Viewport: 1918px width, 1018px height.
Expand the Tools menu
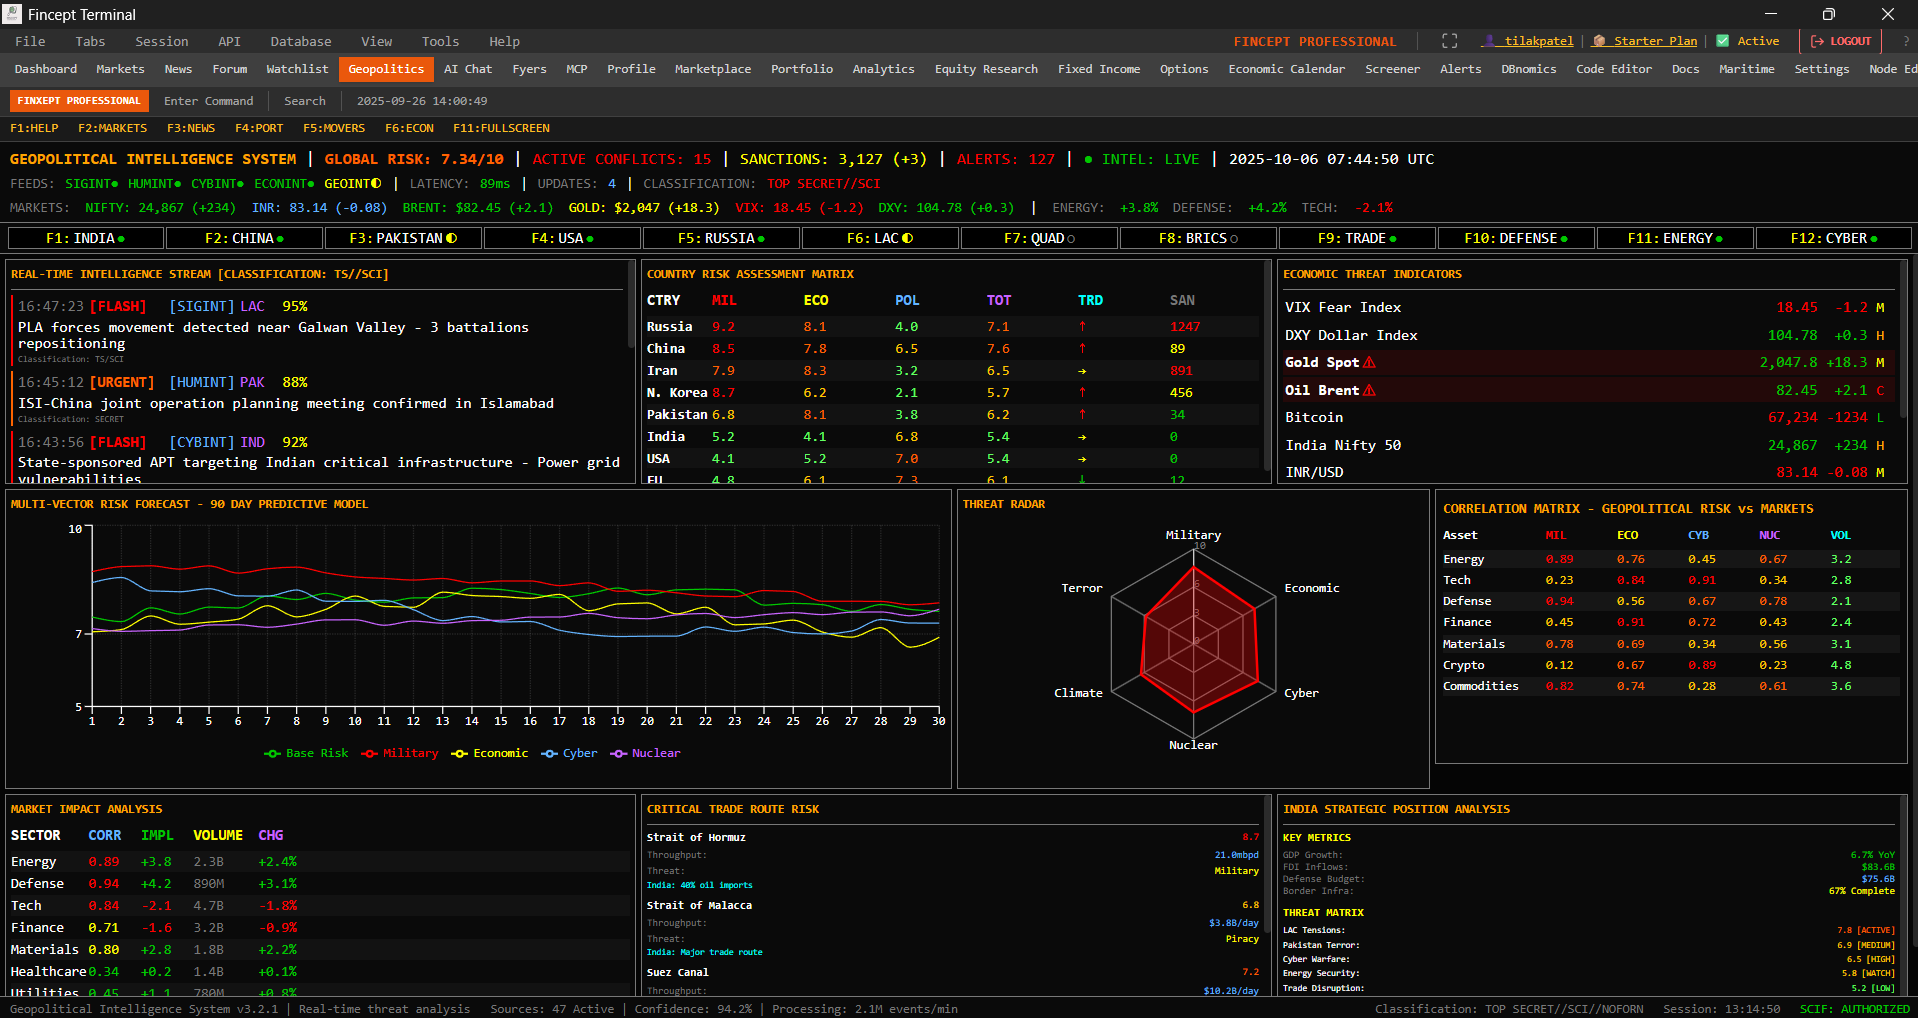point(440,41)
